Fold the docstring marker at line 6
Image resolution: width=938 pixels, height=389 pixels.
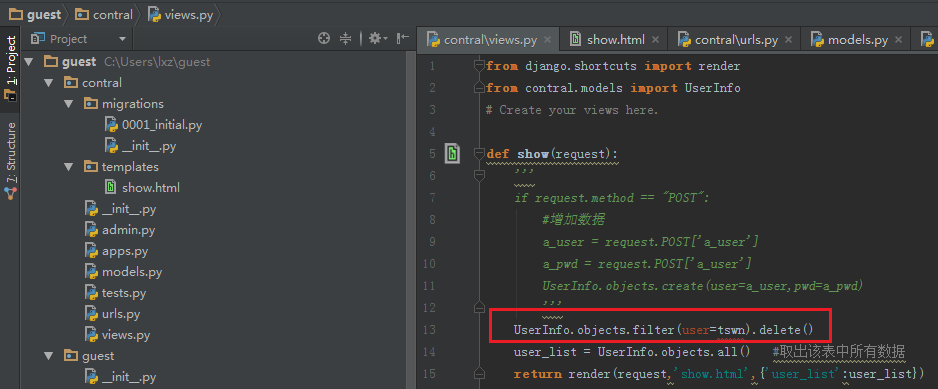coord(479,175)
